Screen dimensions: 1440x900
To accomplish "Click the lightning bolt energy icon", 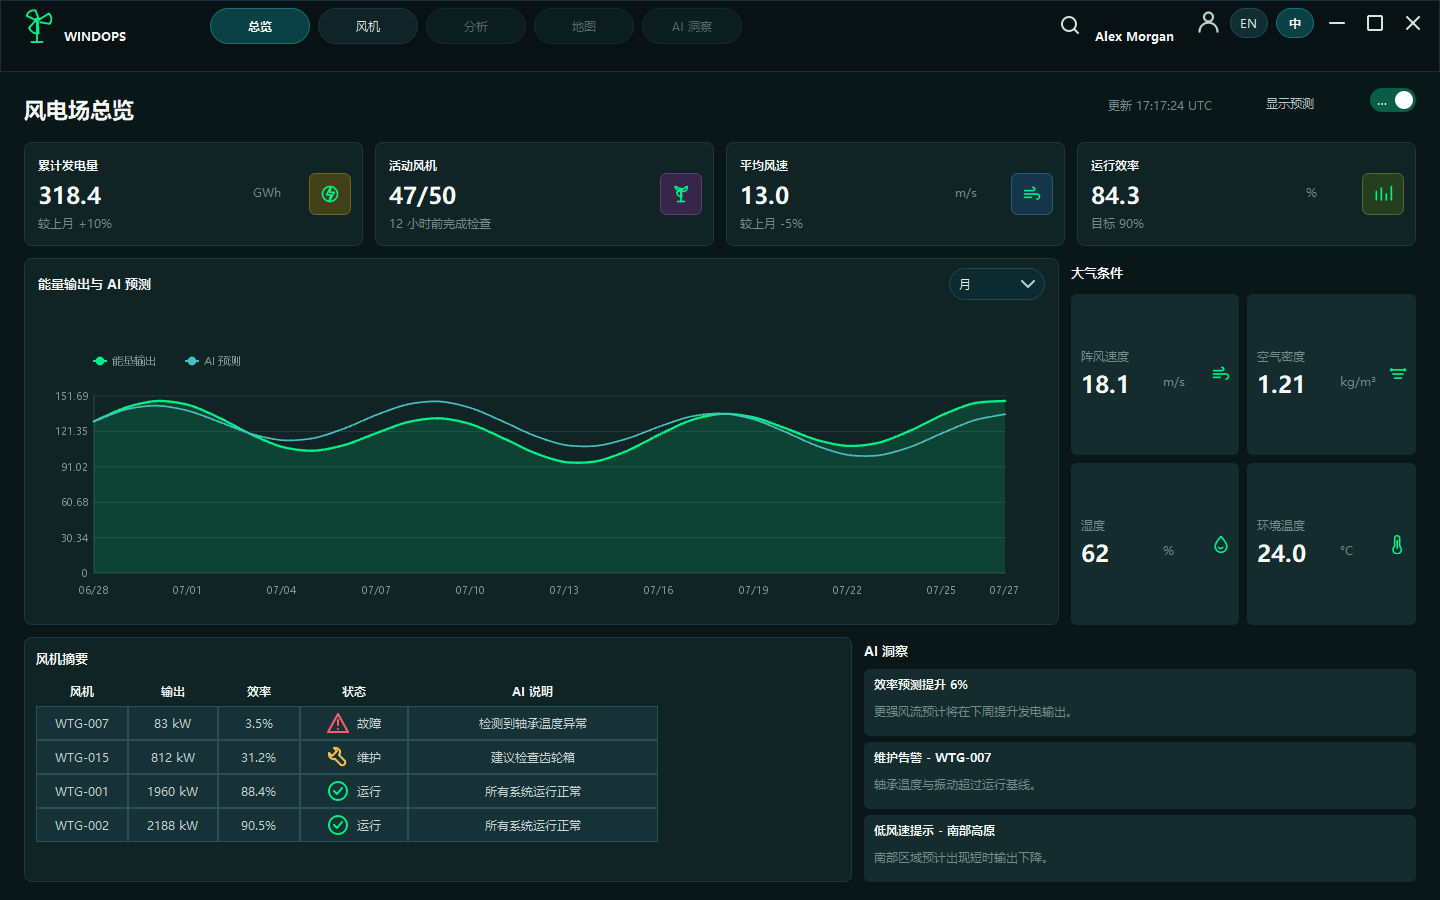I will tap(330, 194).
